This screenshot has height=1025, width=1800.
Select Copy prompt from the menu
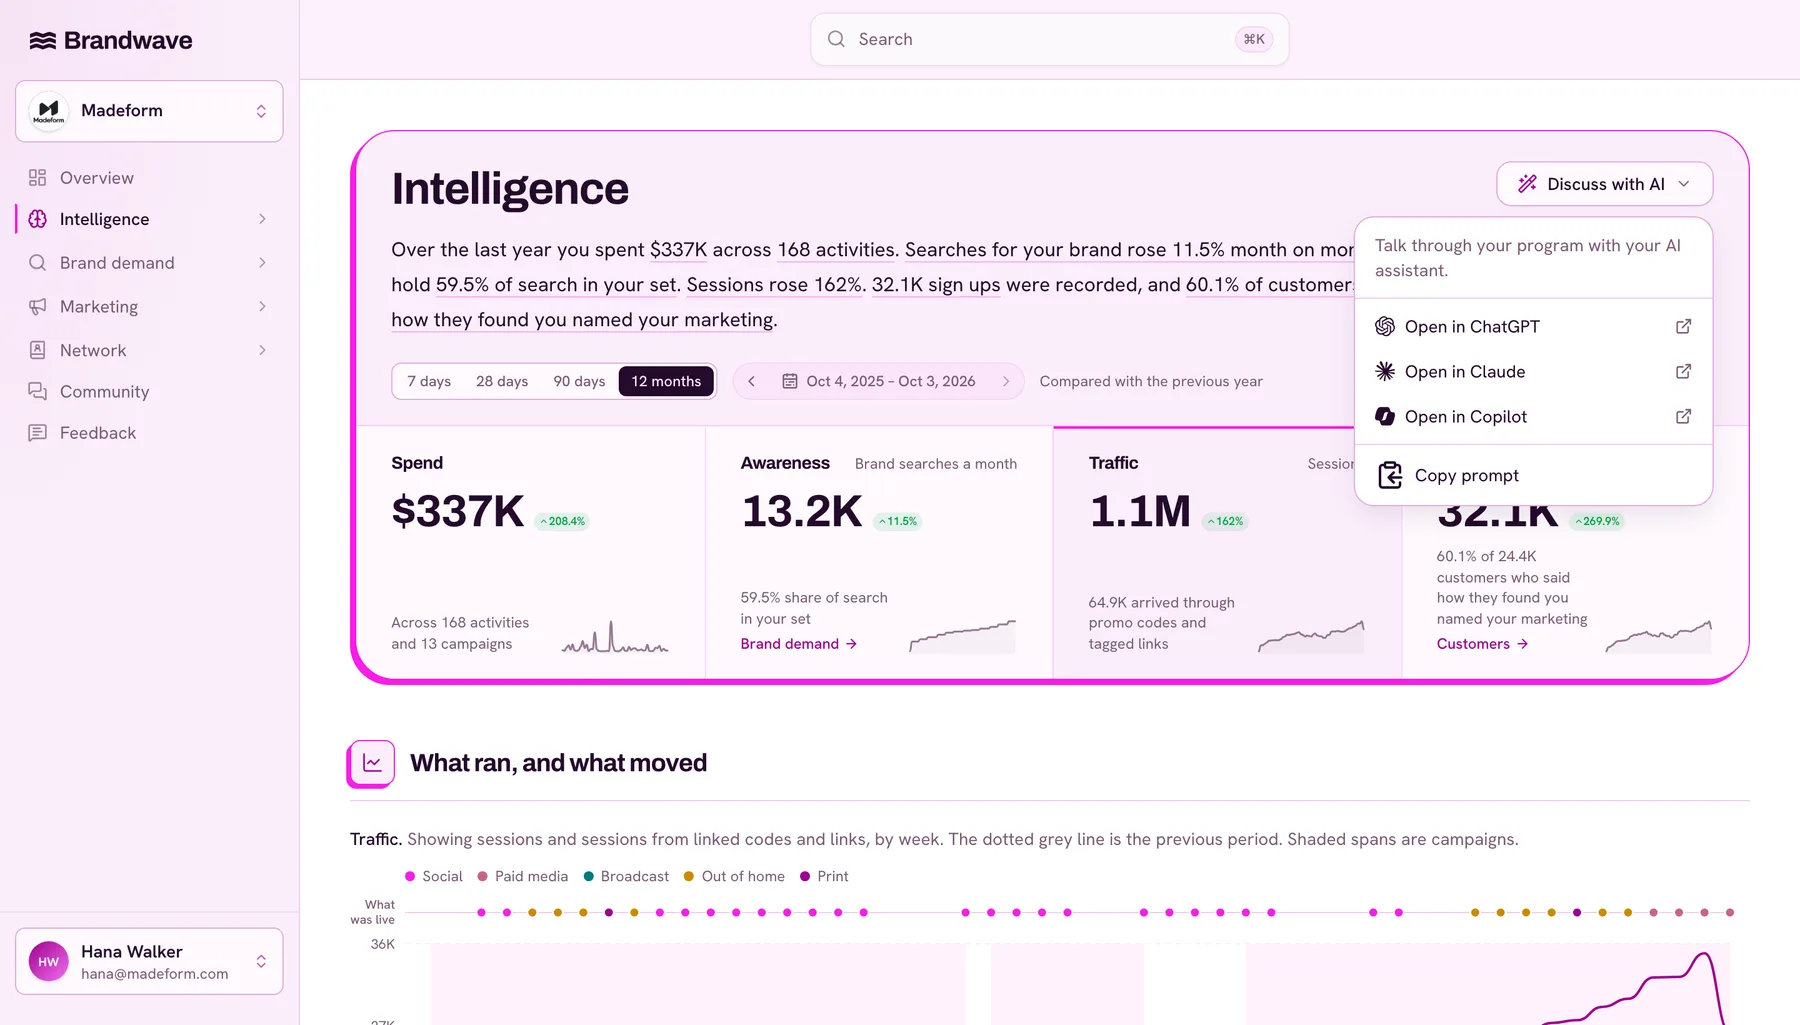coord(1533,476)
